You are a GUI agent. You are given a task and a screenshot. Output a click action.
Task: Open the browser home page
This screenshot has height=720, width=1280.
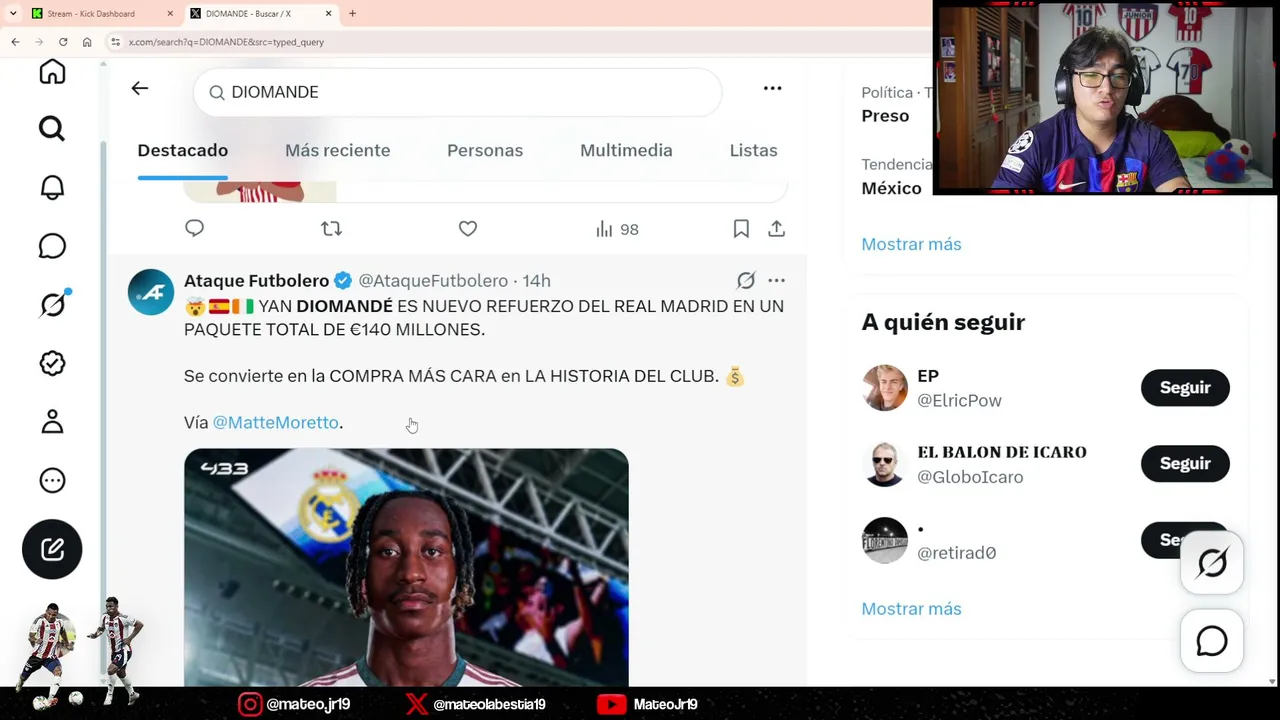tap(87, 42)
